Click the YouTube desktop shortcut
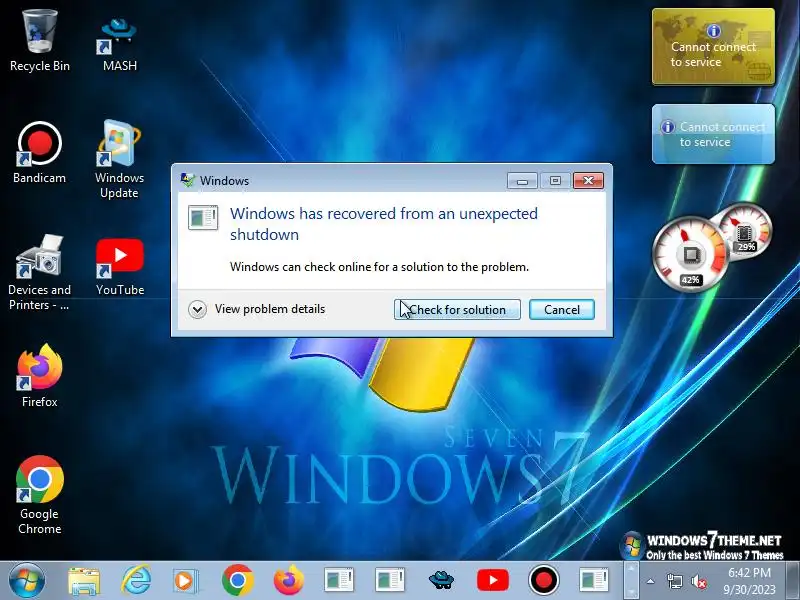This screenshot has height=600, width=800. click(x=120, y=266)
